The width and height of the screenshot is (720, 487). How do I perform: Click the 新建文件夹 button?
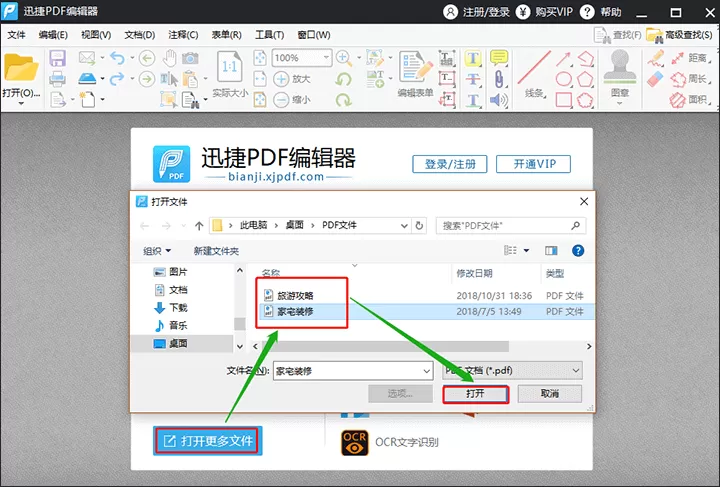click(x=216, y=251)
